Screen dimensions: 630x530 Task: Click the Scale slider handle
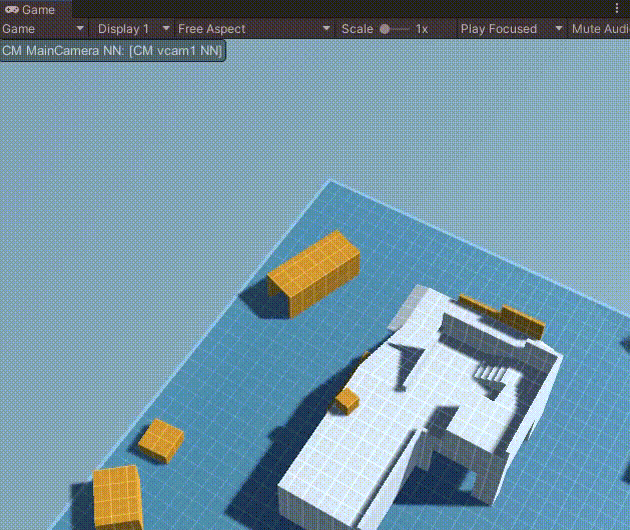click(385, 29)
